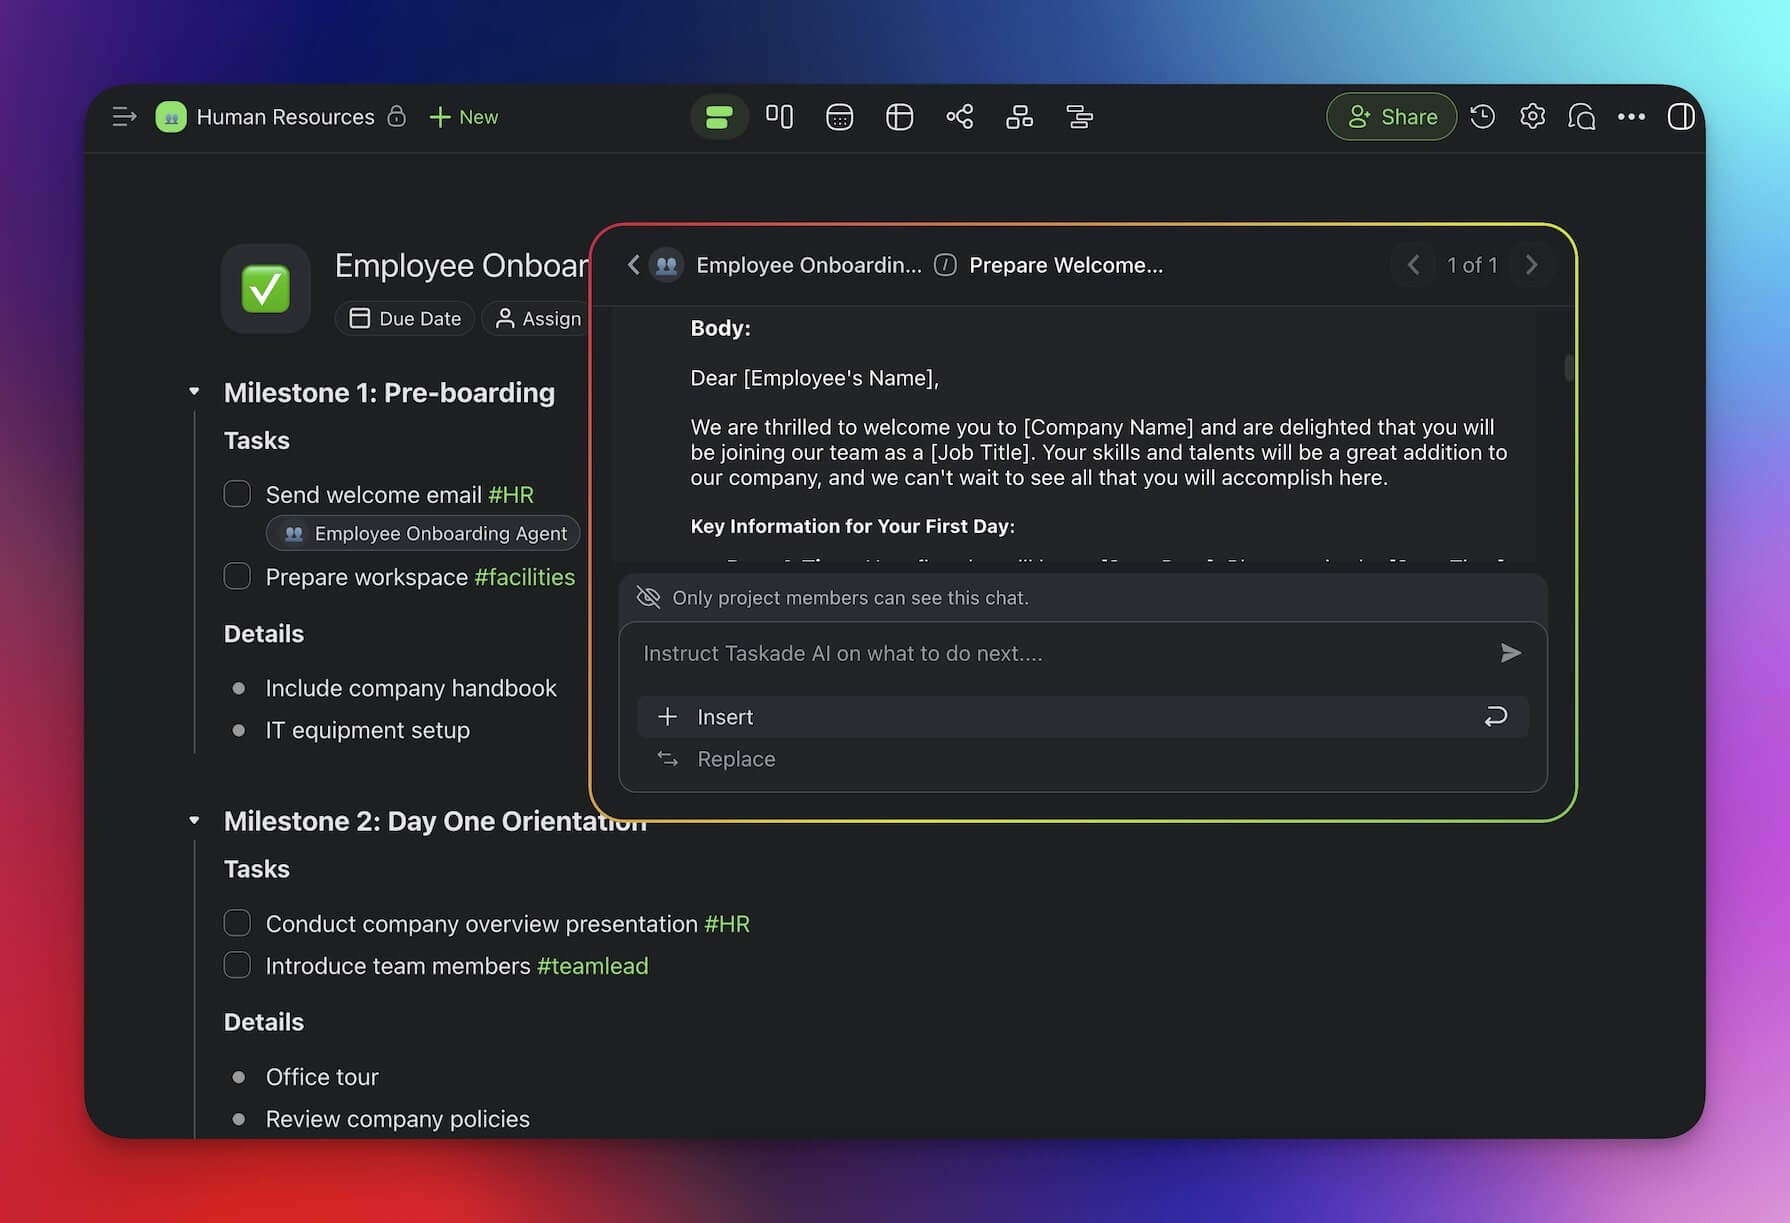1790x1223 pixels.
Task: Check the Prepare workspace task
Action: [237, 576]
